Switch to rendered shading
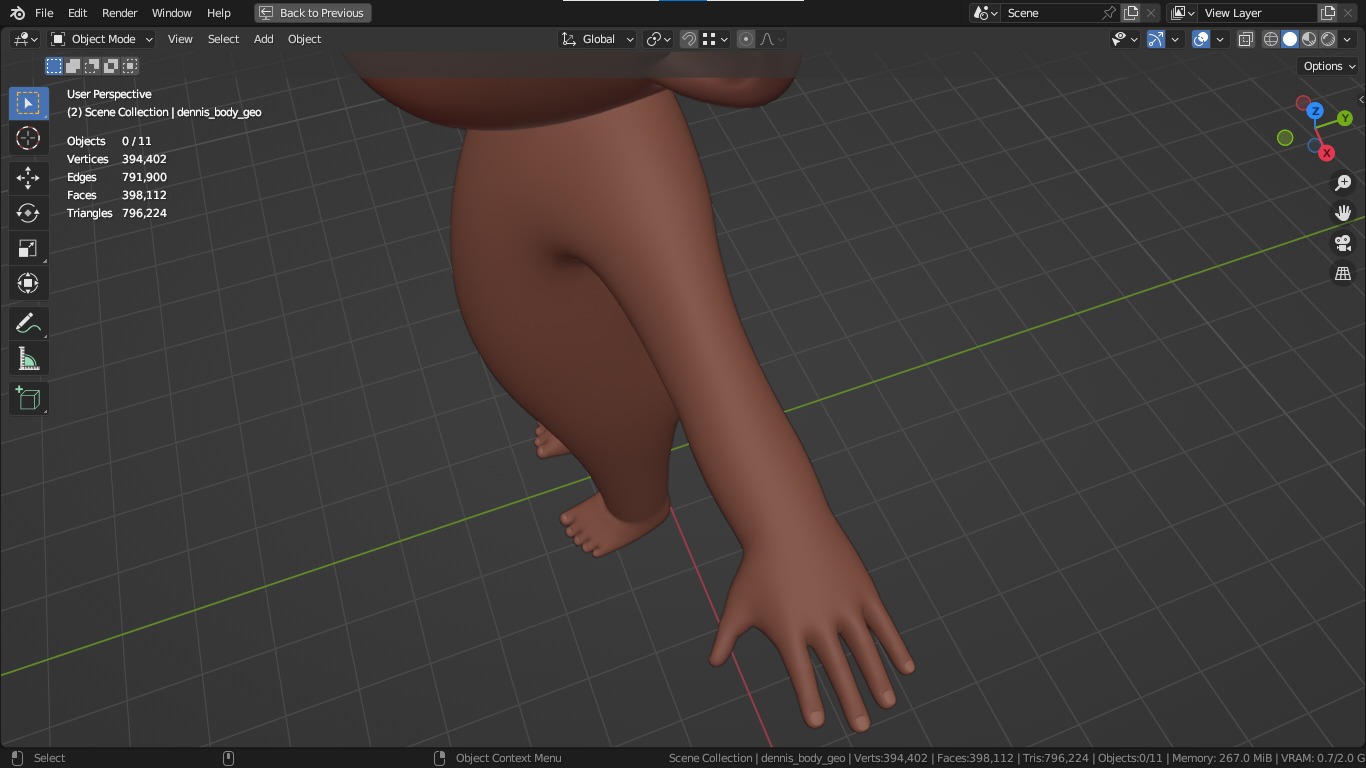This screenshot has width=1366, height=768. point(1328,39)
